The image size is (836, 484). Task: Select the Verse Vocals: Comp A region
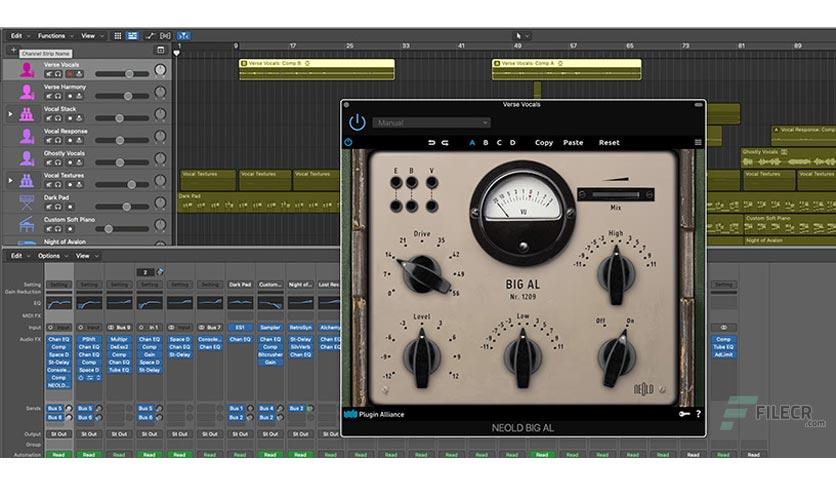tap(567, 69)
